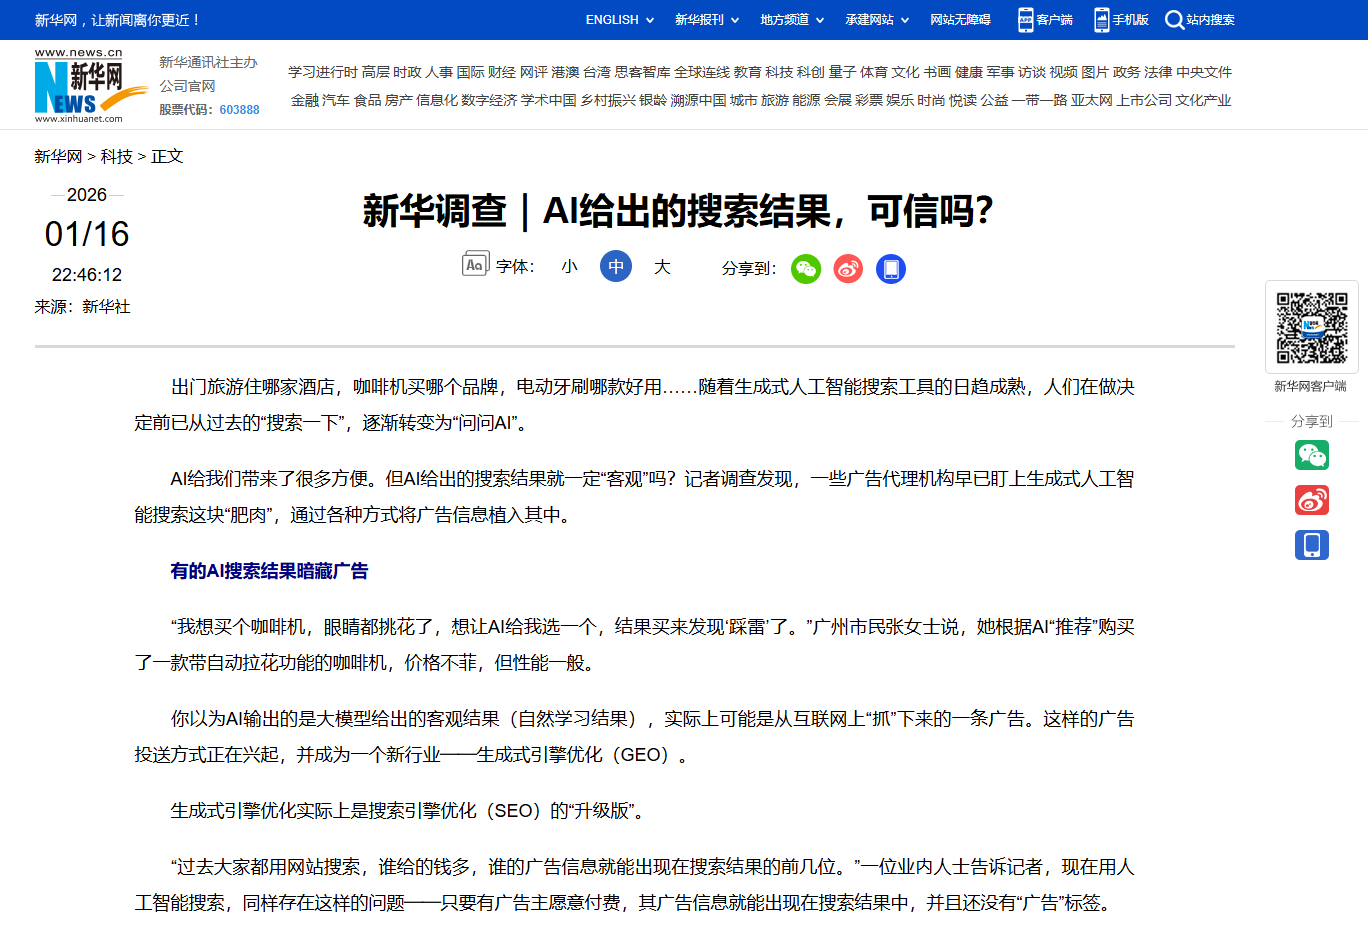Set font size to 大 (large)
This screenshot has height=948, width=1368.
click(662, 267)
